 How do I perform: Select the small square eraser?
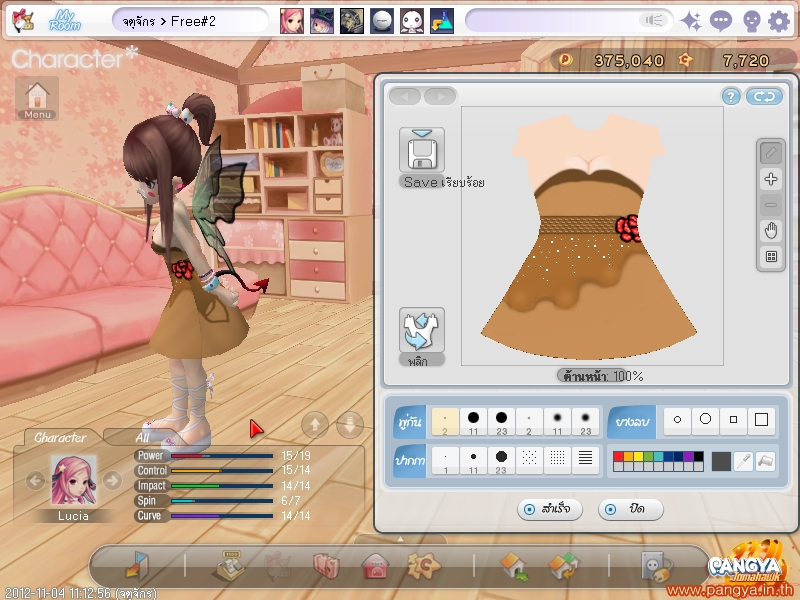coord(734,420)
